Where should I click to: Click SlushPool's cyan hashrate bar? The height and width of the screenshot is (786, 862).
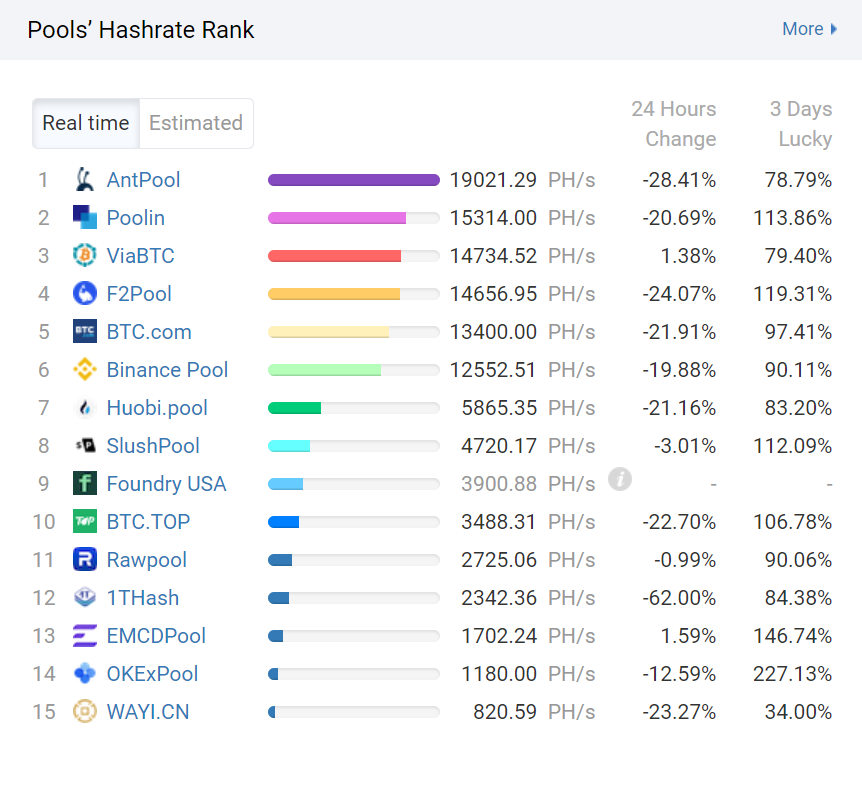pyautogui.click(x=289, y=446)
